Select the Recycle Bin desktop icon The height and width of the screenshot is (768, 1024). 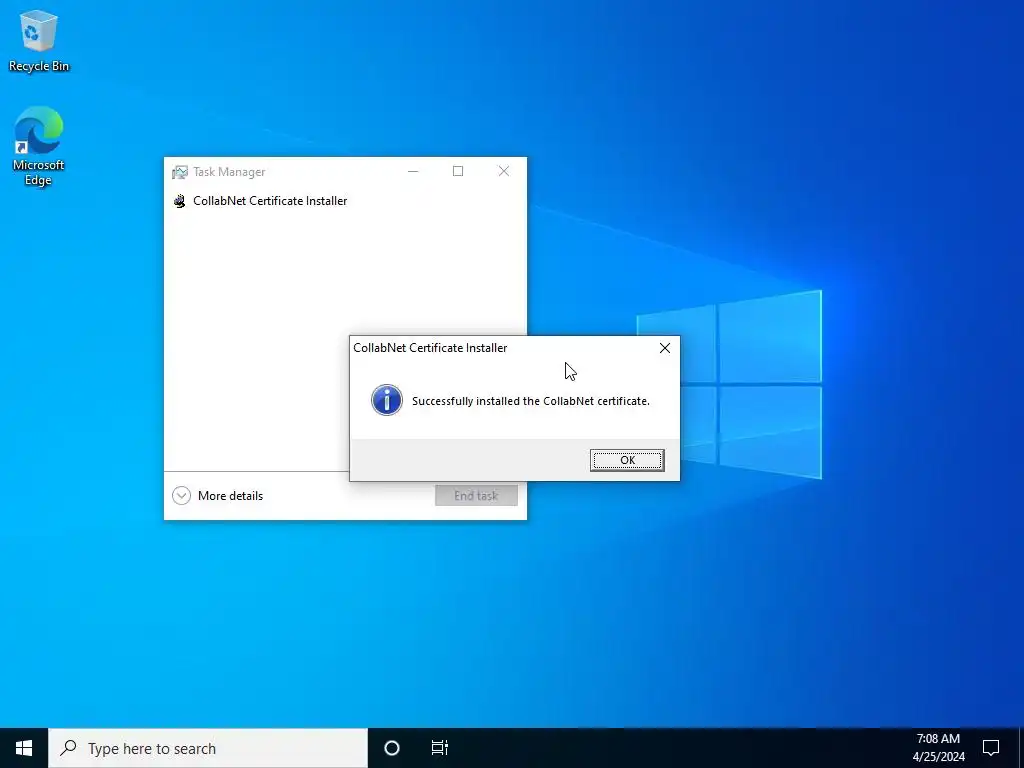tap(39, 40)
